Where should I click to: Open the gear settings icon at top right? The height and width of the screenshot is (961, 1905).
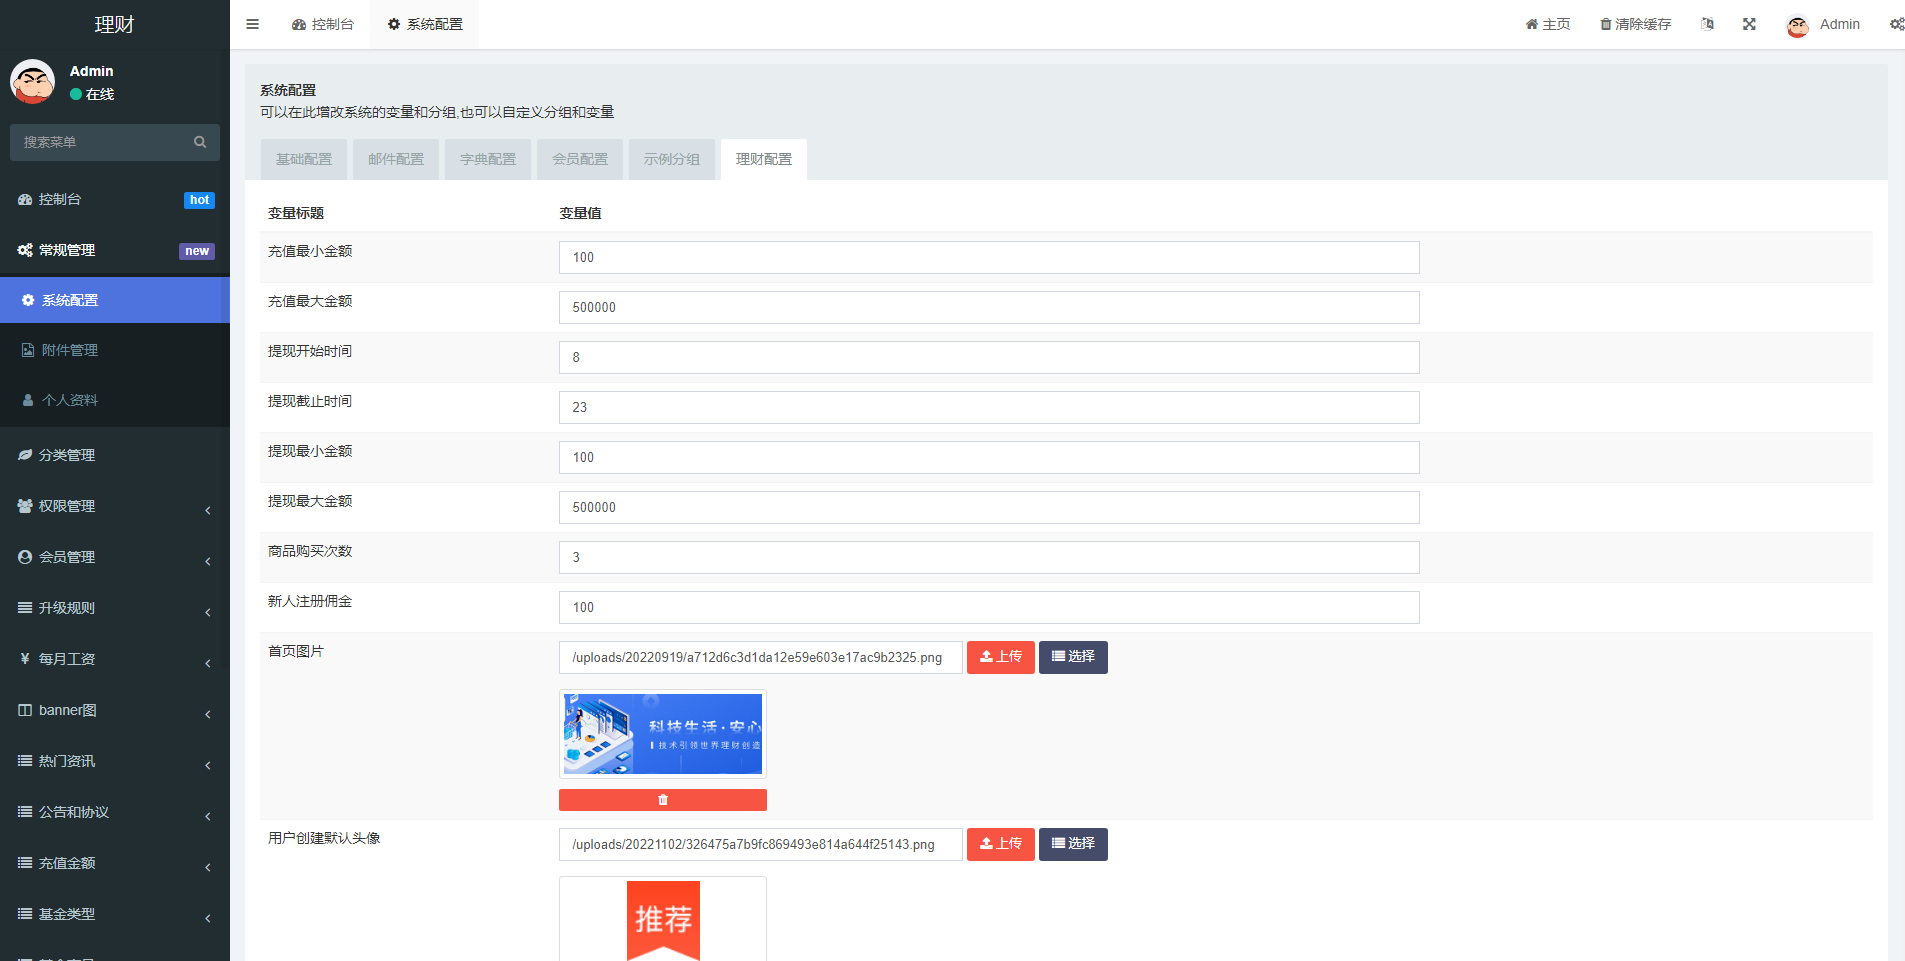point(1896,24)
